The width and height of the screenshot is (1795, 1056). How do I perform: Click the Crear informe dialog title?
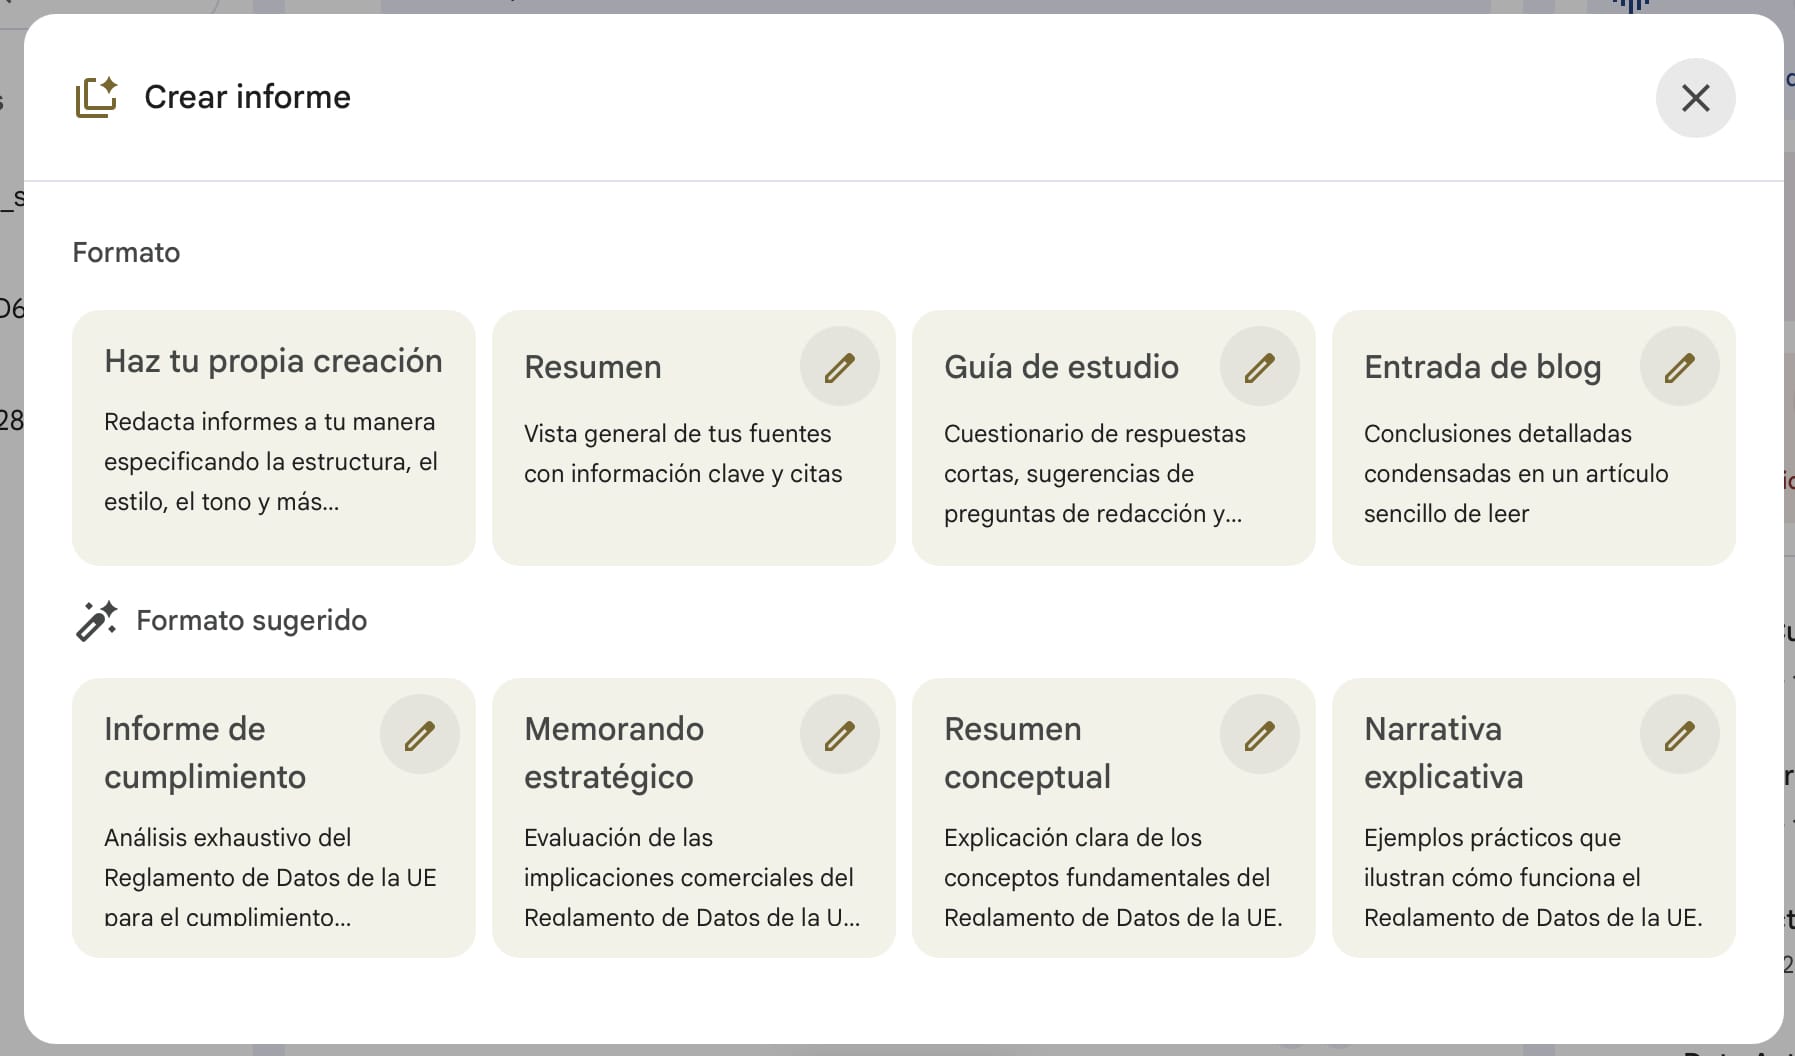[x=247, y=97]
